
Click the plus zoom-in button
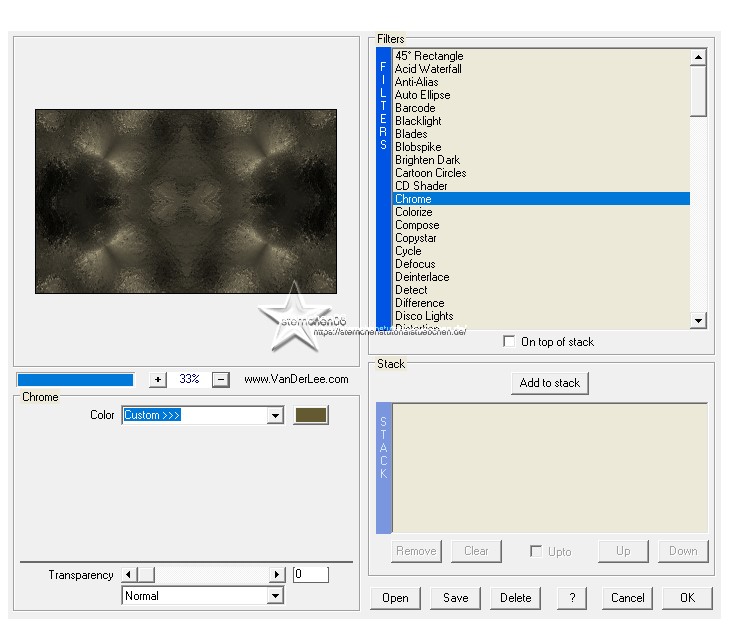158,380
